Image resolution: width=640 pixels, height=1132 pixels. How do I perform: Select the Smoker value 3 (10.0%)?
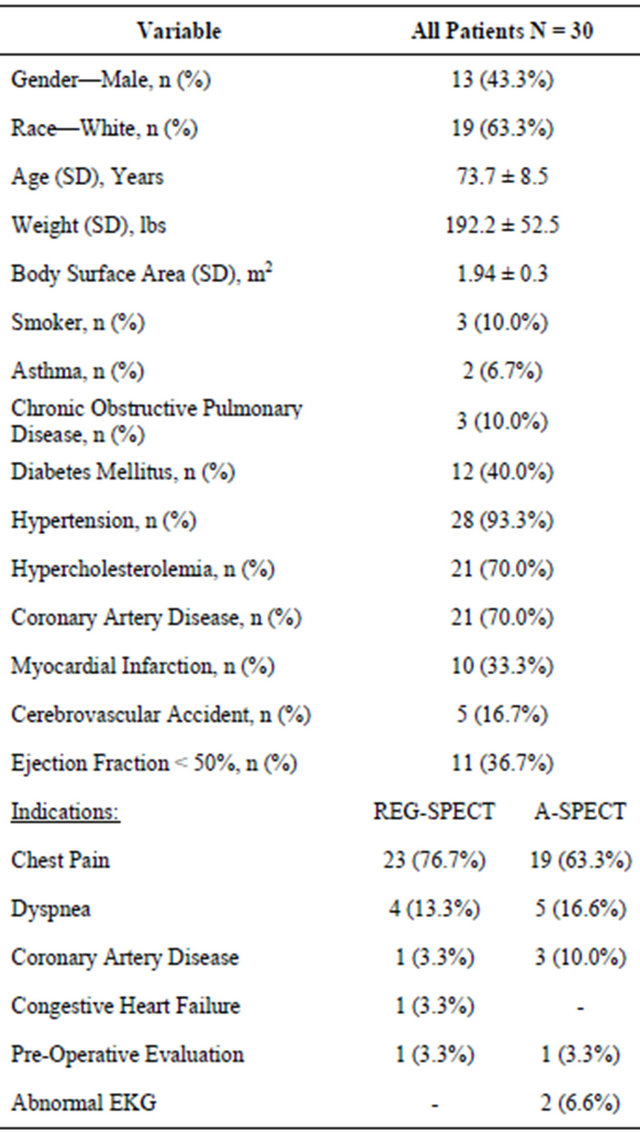(x=501, y=323)
